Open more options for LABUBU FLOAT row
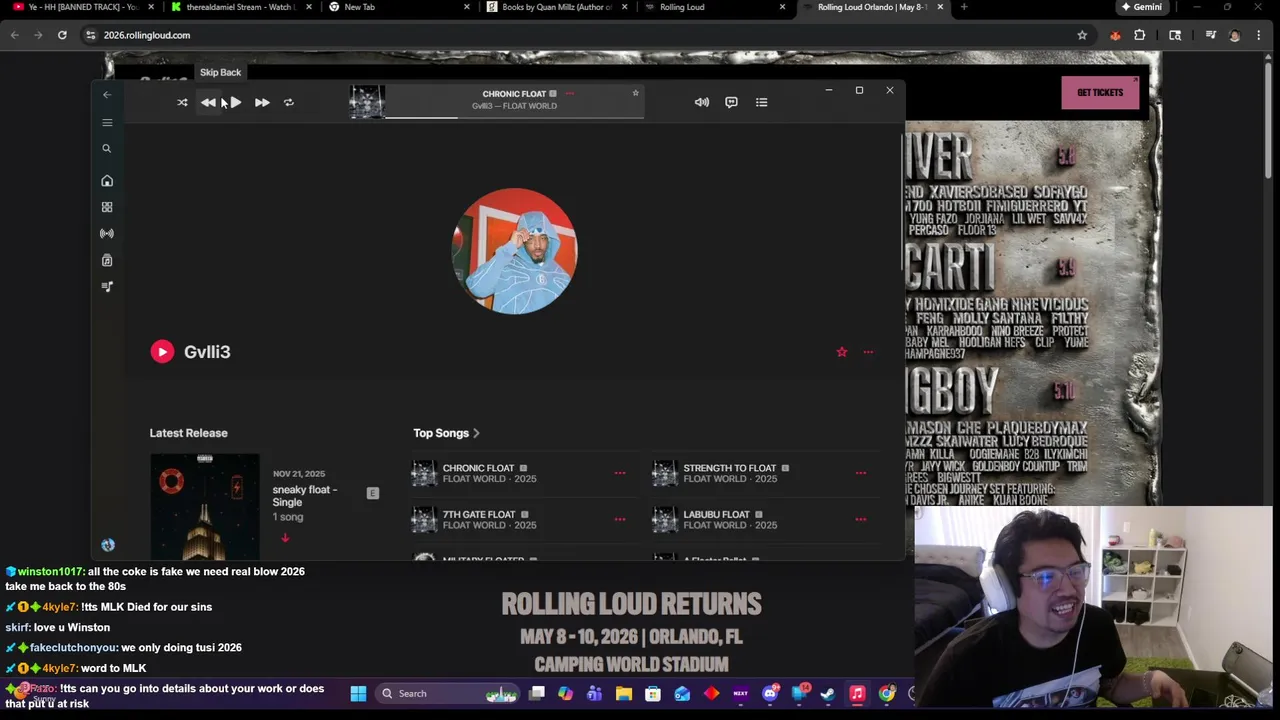1280x720 pixels. coord(860,519)
